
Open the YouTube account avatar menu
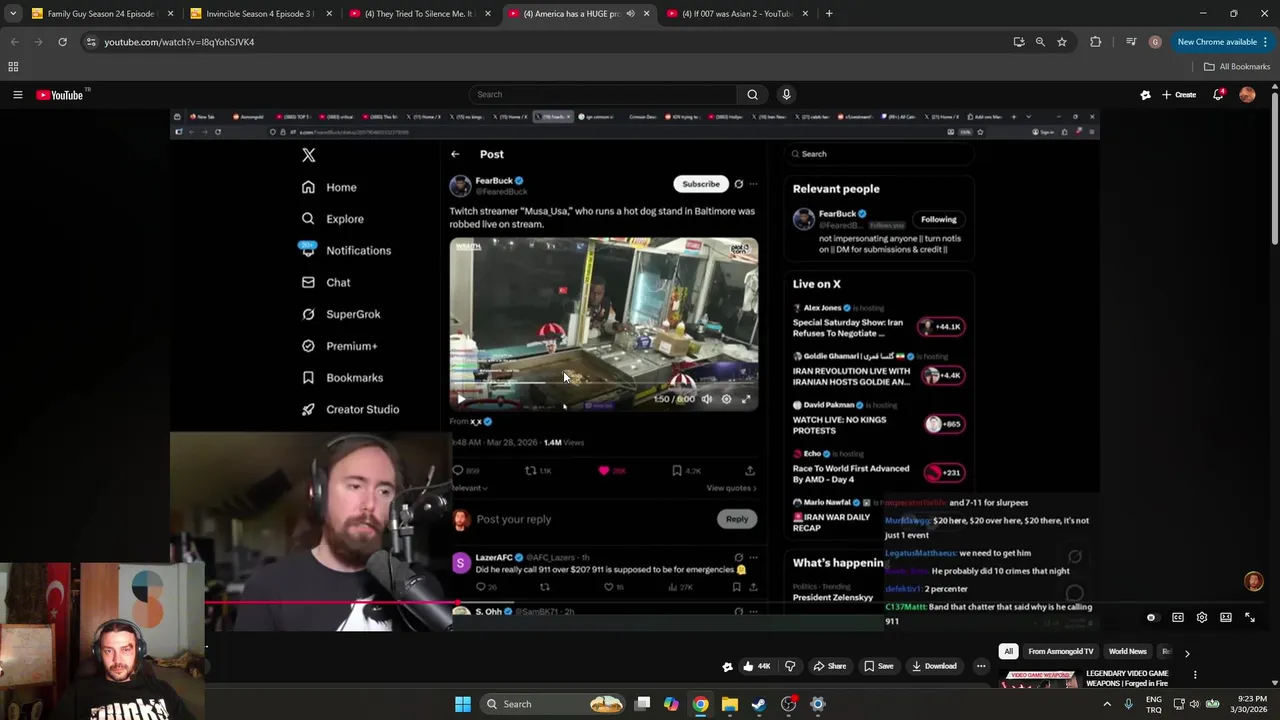pos(1247,95)
